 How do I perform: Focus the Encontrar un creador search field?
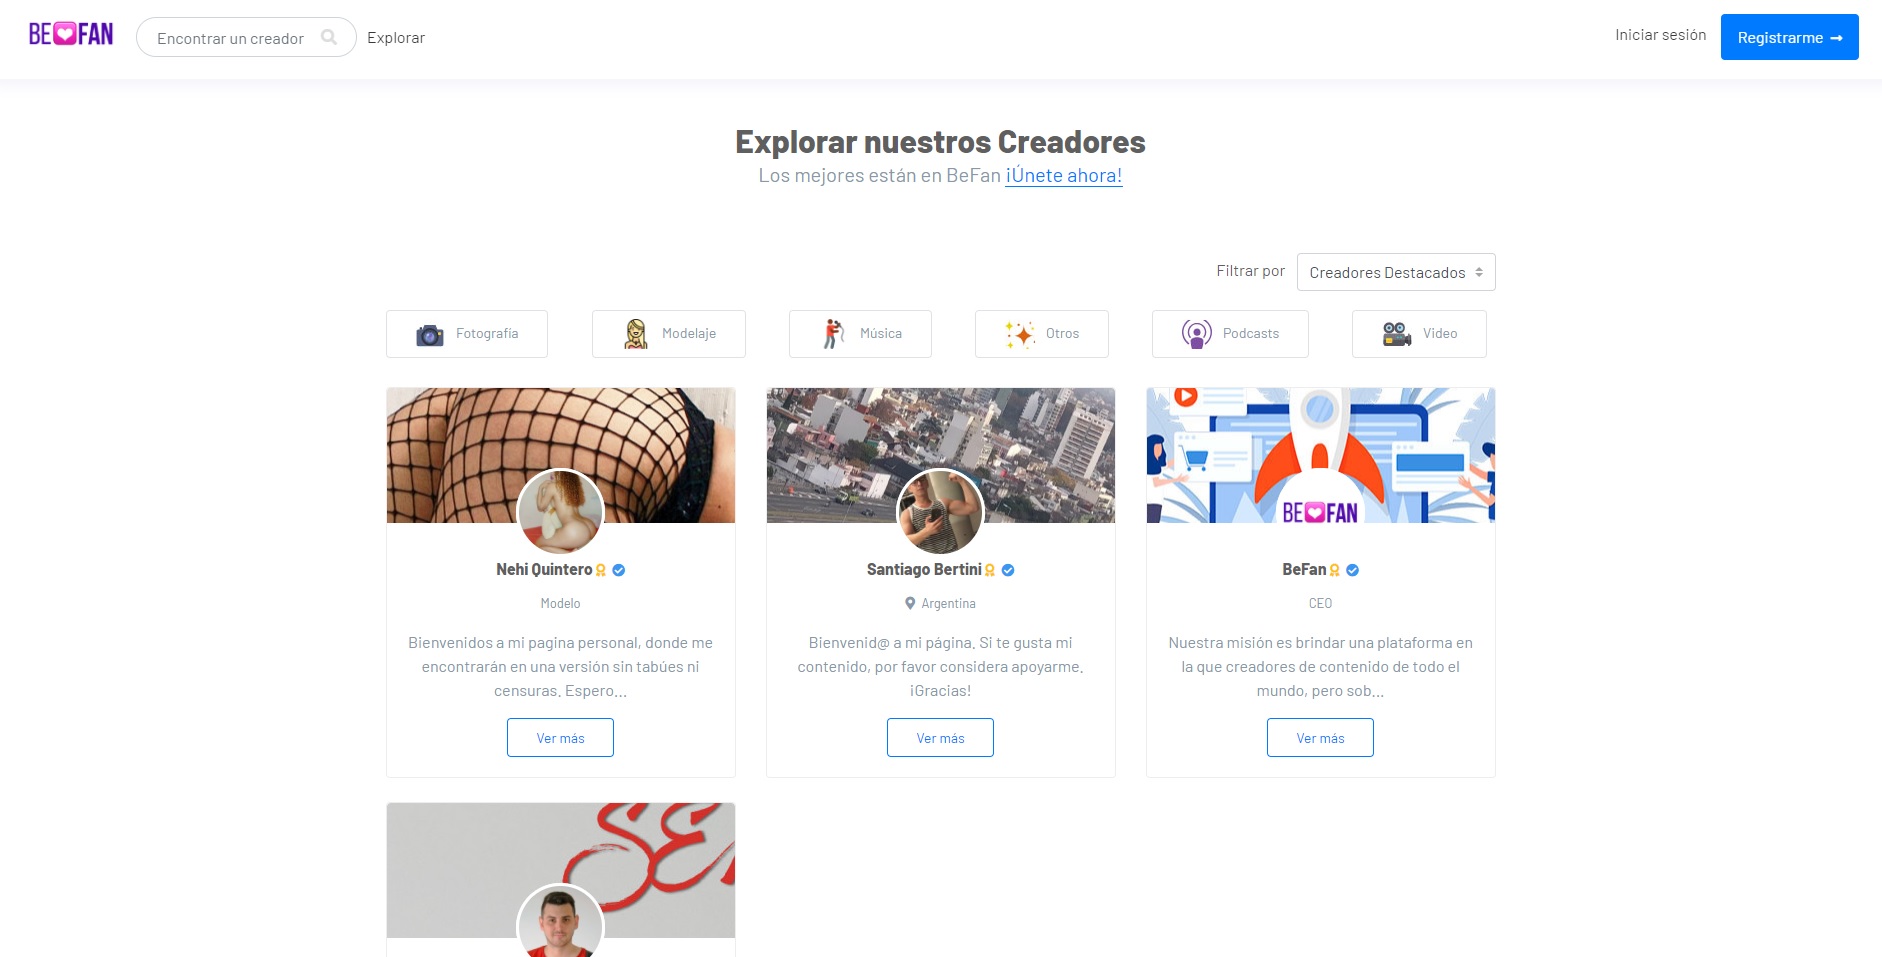246,37
